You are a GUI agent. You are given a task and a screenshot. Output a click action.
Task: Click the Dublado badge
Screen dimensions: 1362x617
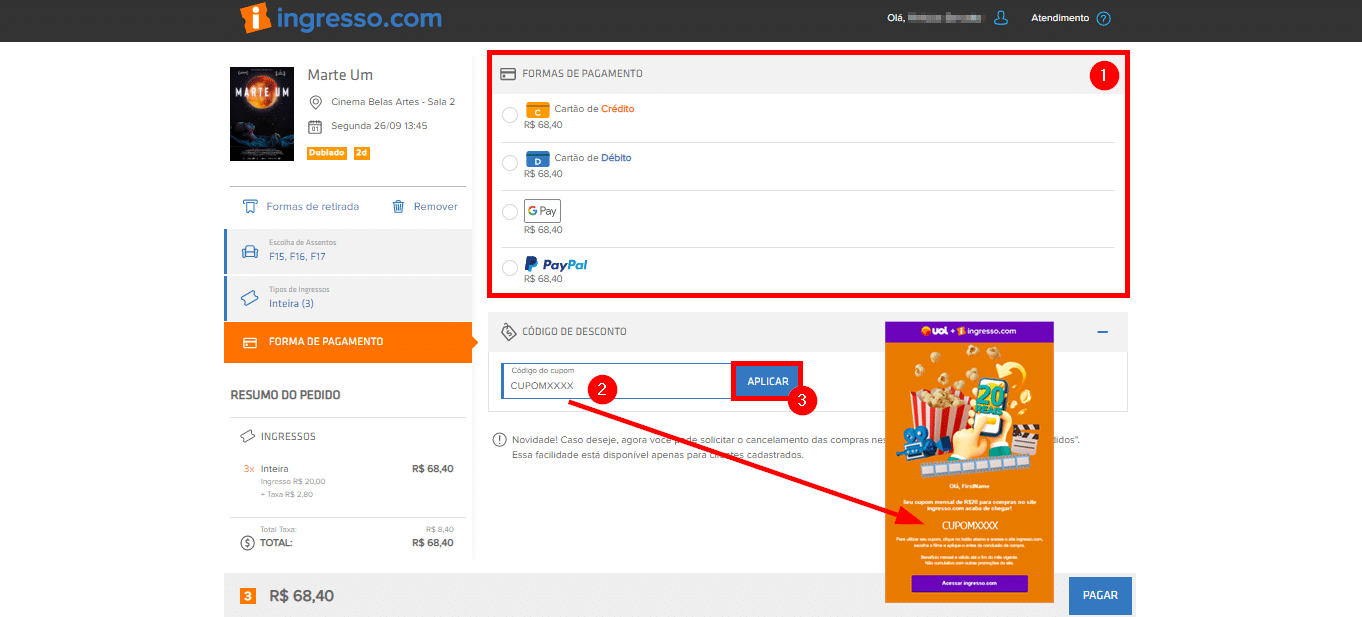coord(327,153)
